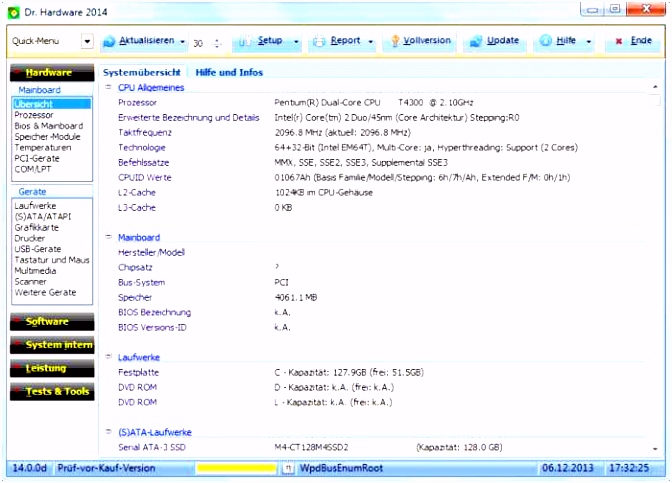
Task: Open the Aktualisieren dropdown arrow
Action: pyautogui.click(x=183, y=42)
